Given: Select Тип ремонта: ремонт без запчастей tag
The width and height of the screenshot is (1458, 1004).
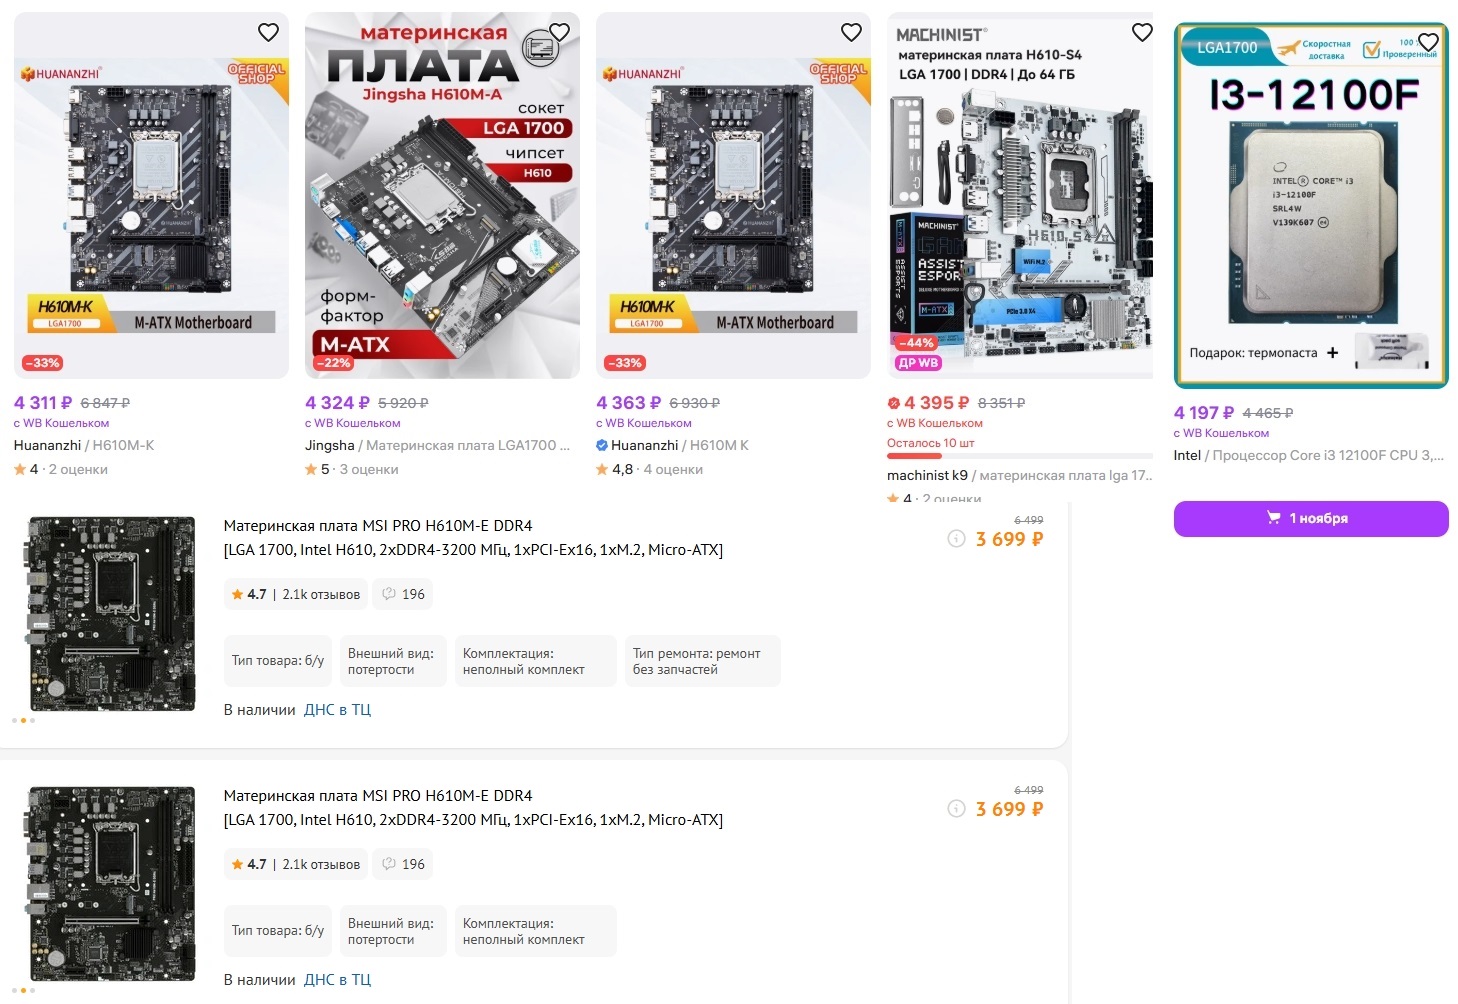Looking at the screenshot, I should (x=702, y=661).
